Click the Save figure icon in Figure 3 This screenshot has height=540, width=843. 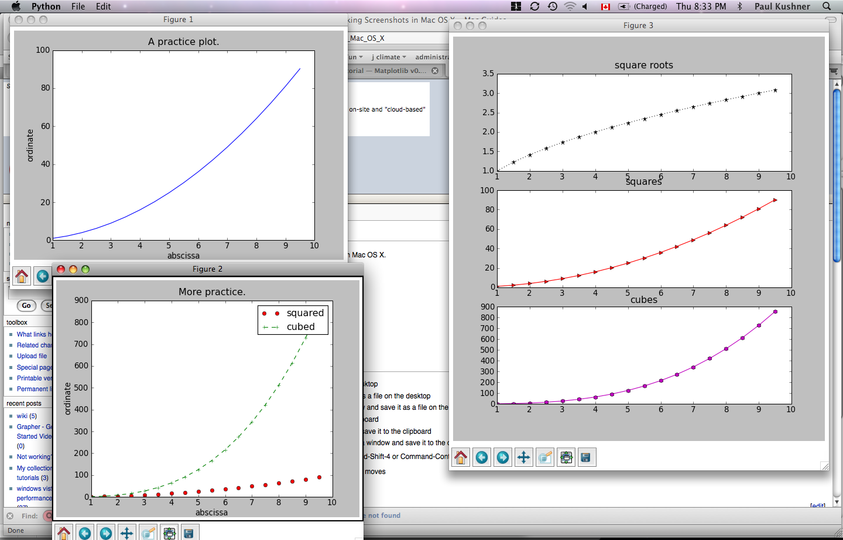coord(586,457)
